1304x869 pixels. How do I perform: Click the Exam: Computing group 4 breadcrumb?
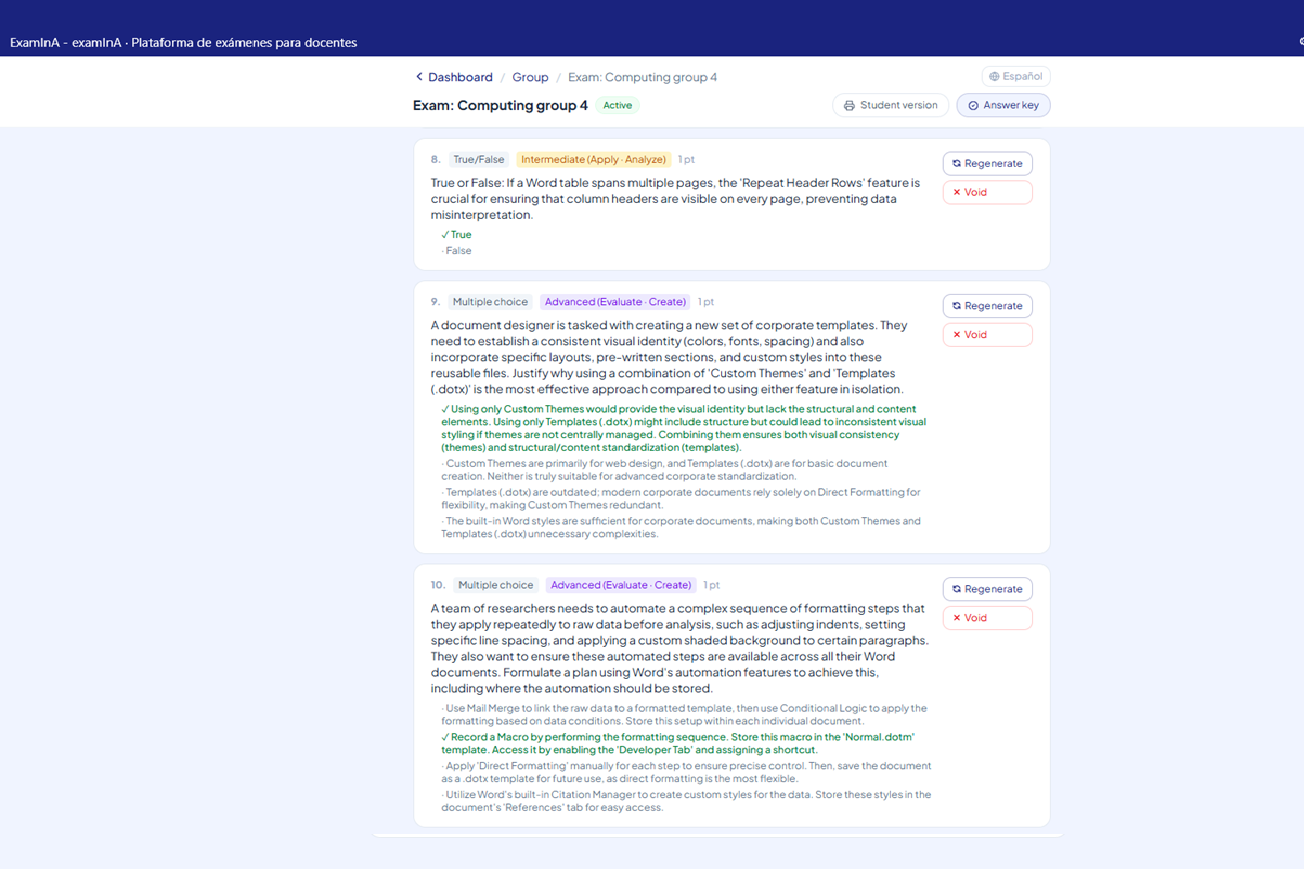[642, 77]
